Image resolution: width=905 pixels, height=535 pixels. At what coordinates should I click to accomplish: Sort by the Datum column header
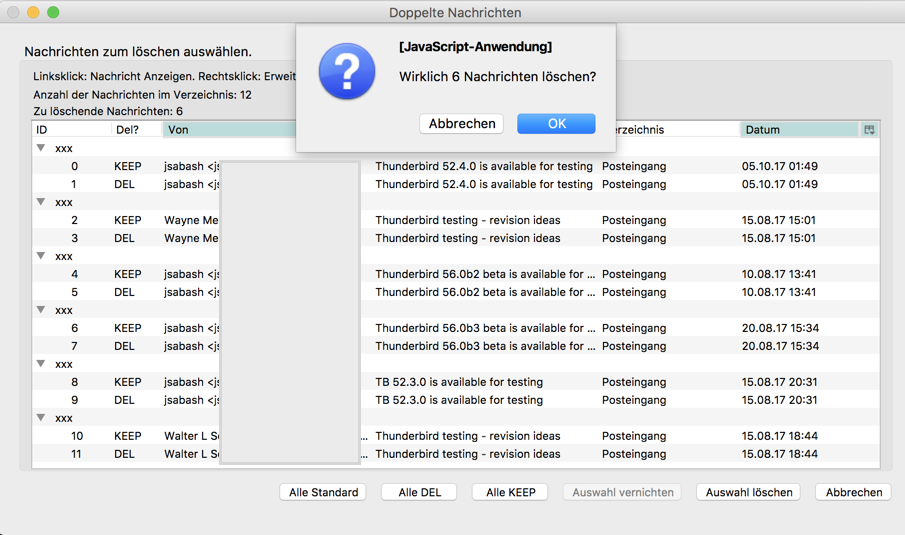pos(799,130)
